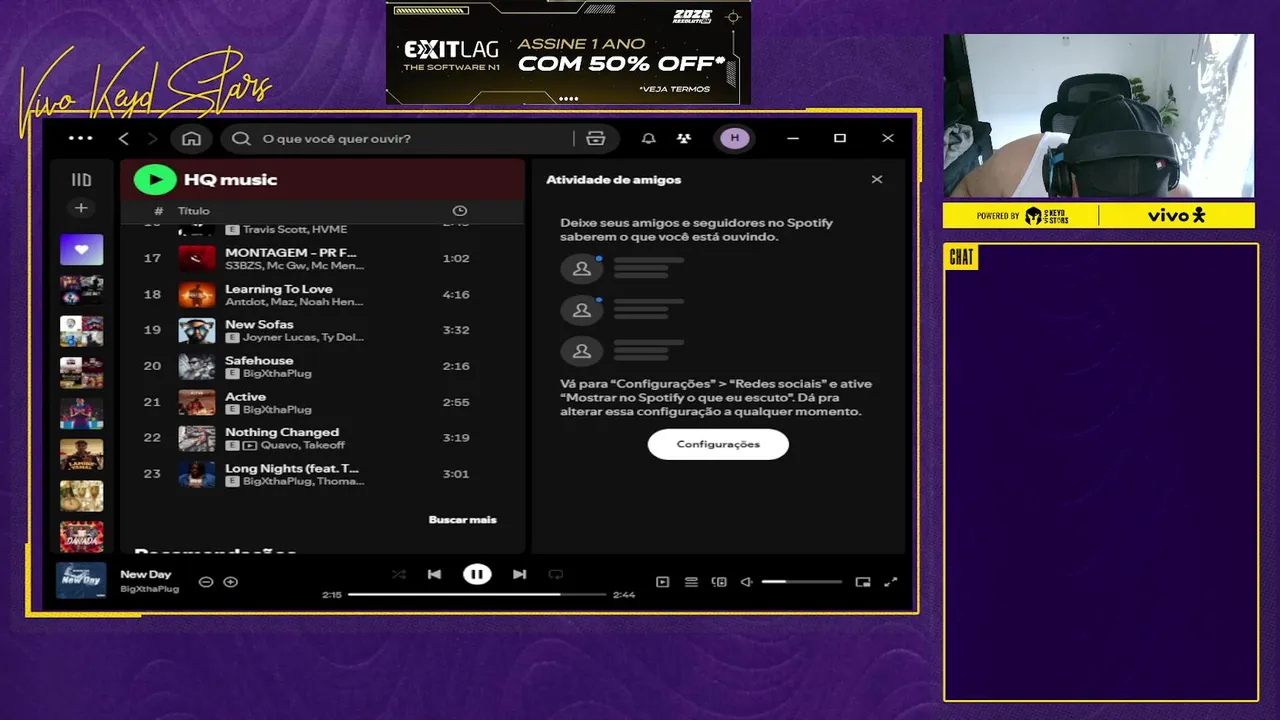
Task: Click the 'Configurações' button
Action: 718,444
